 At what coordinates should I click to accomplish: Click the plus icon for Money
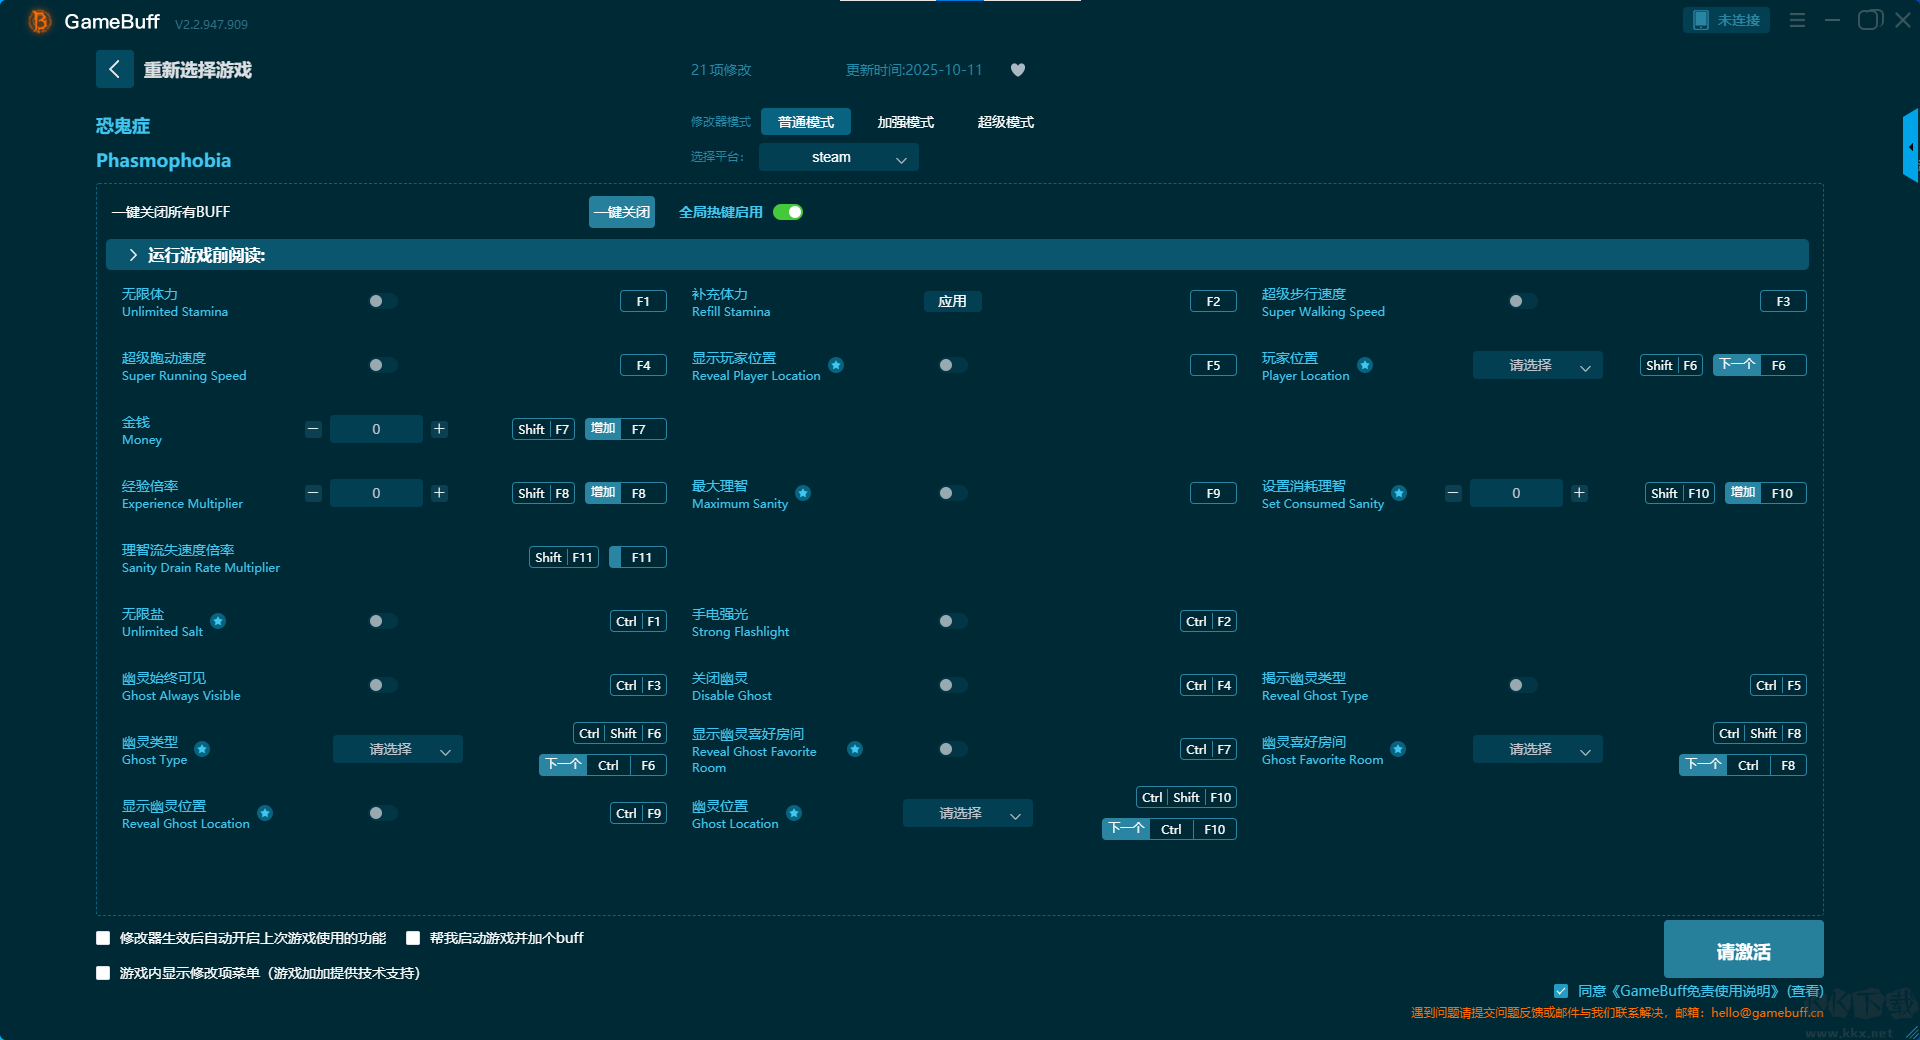click(439, 429)
